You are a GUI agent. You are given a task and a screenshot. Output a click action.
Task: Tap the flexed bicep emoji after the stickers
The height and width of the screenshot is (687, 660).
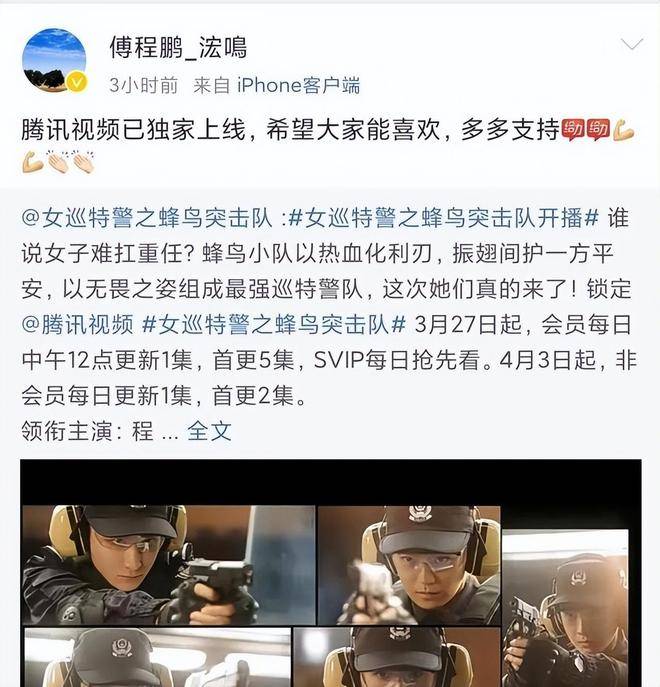pos(624,130)
